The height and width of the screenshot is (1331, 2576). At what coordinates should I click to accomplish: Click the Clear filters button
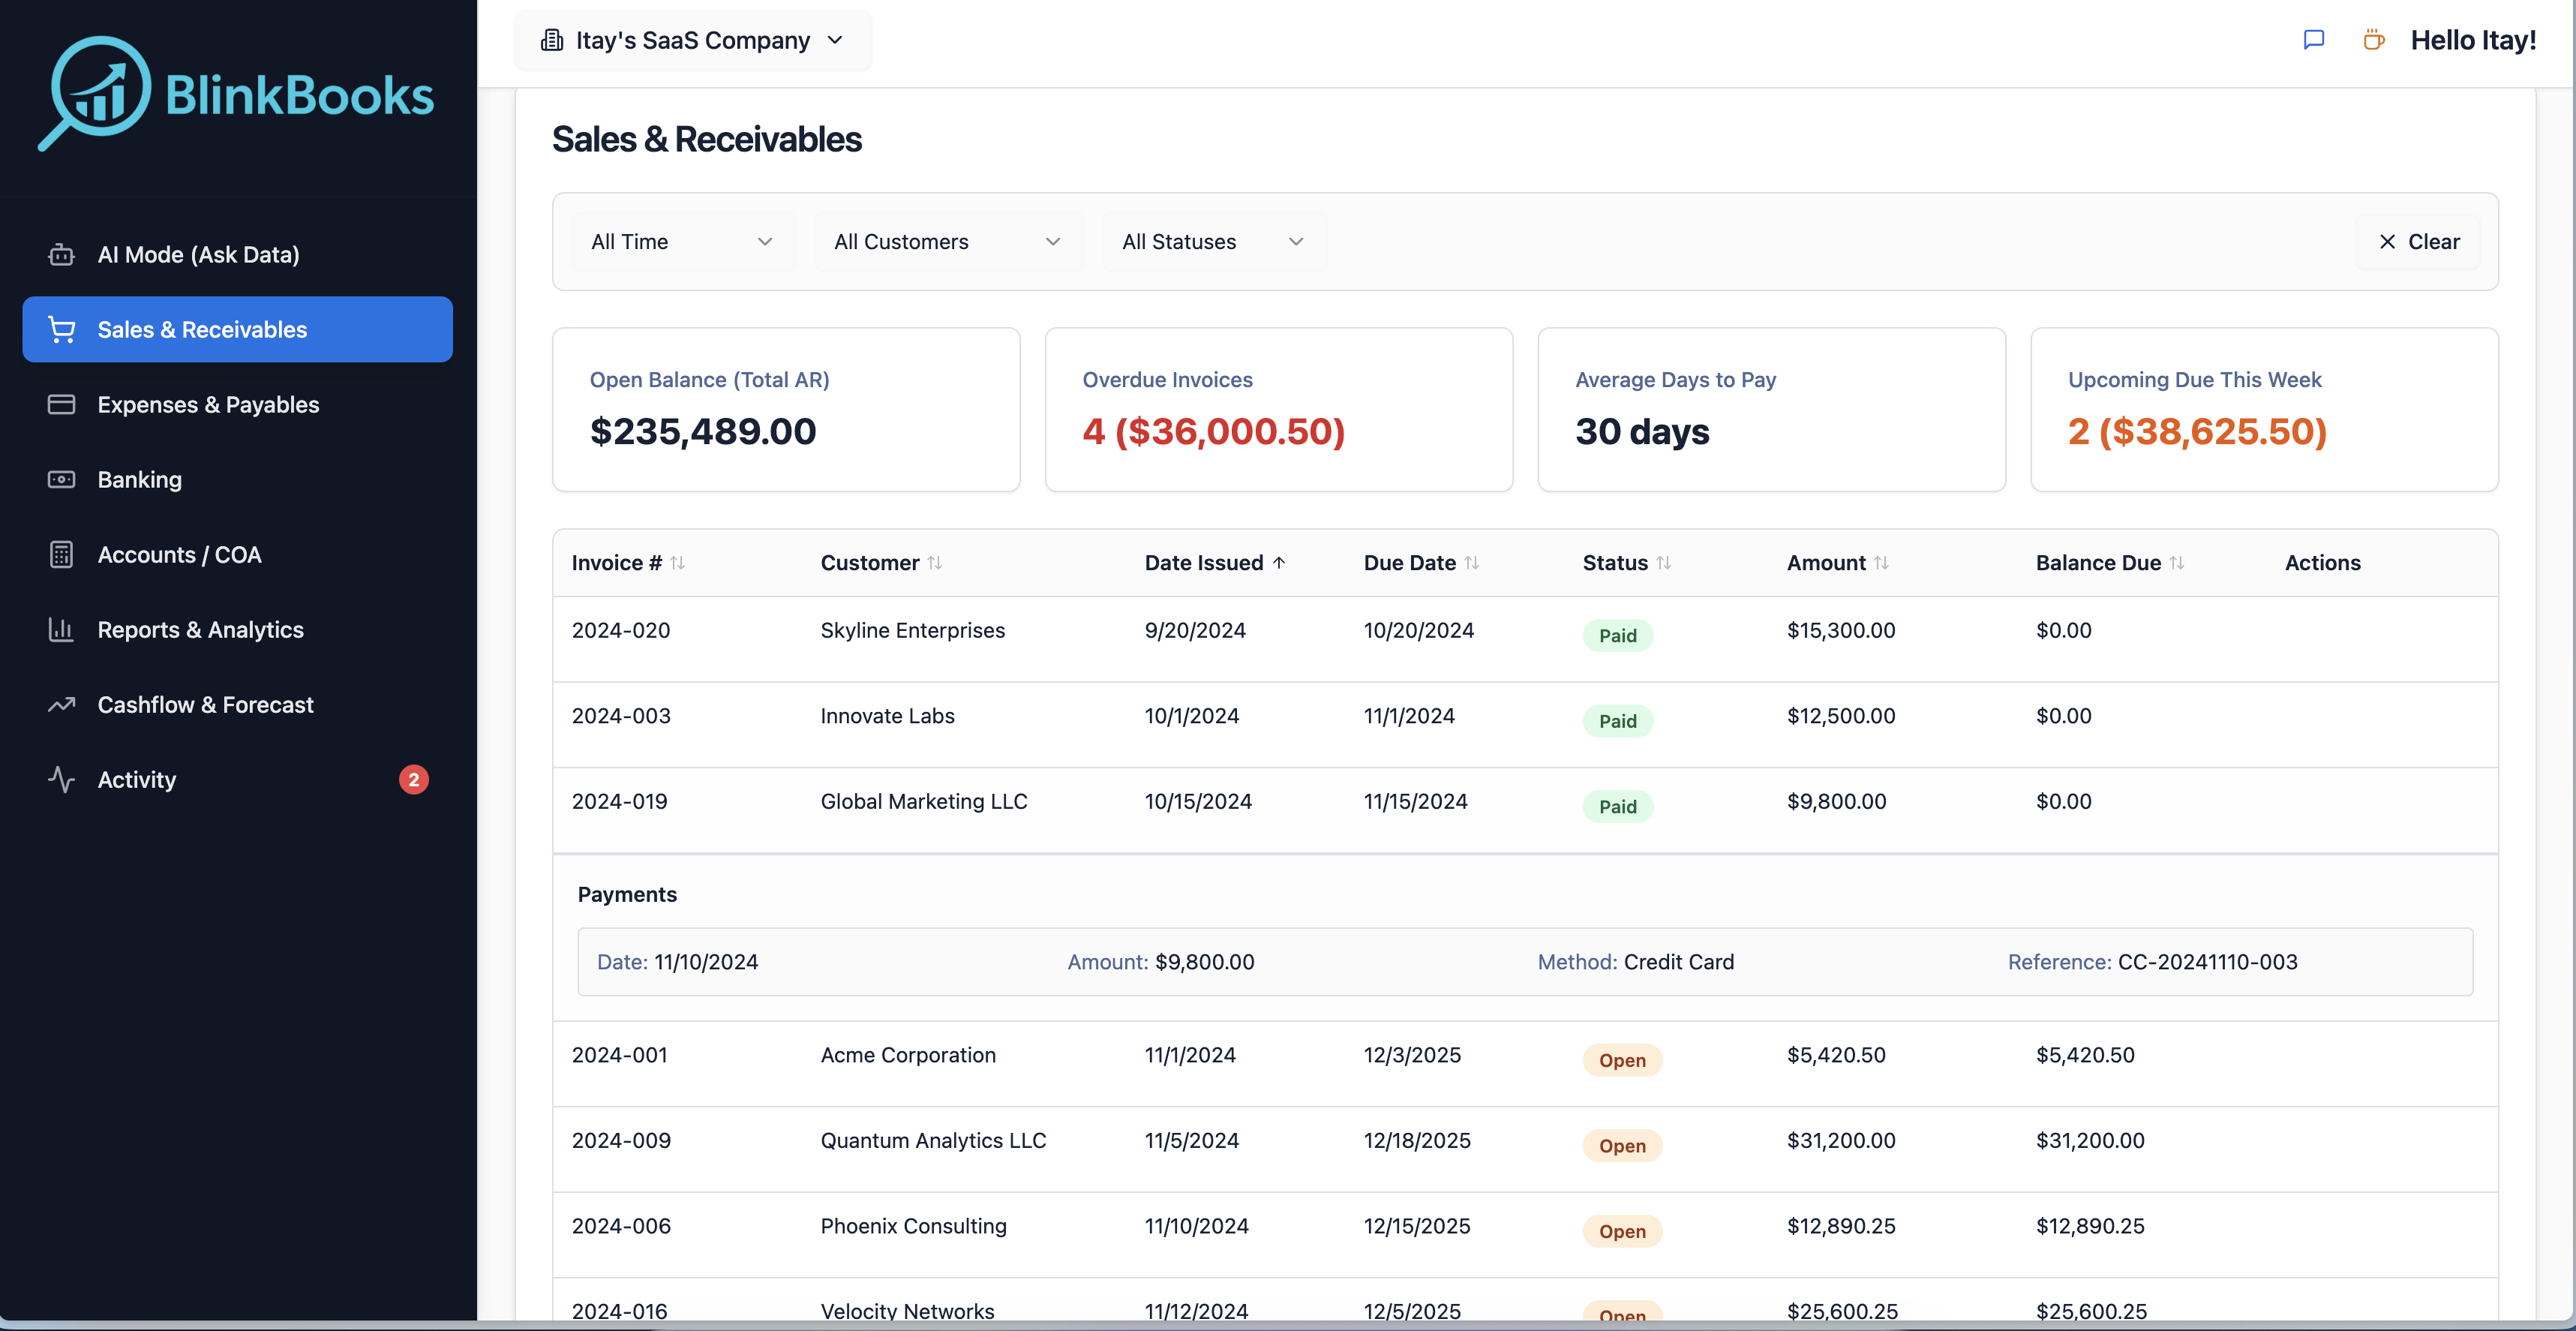pyautogui.click(x=2419, y=242)
